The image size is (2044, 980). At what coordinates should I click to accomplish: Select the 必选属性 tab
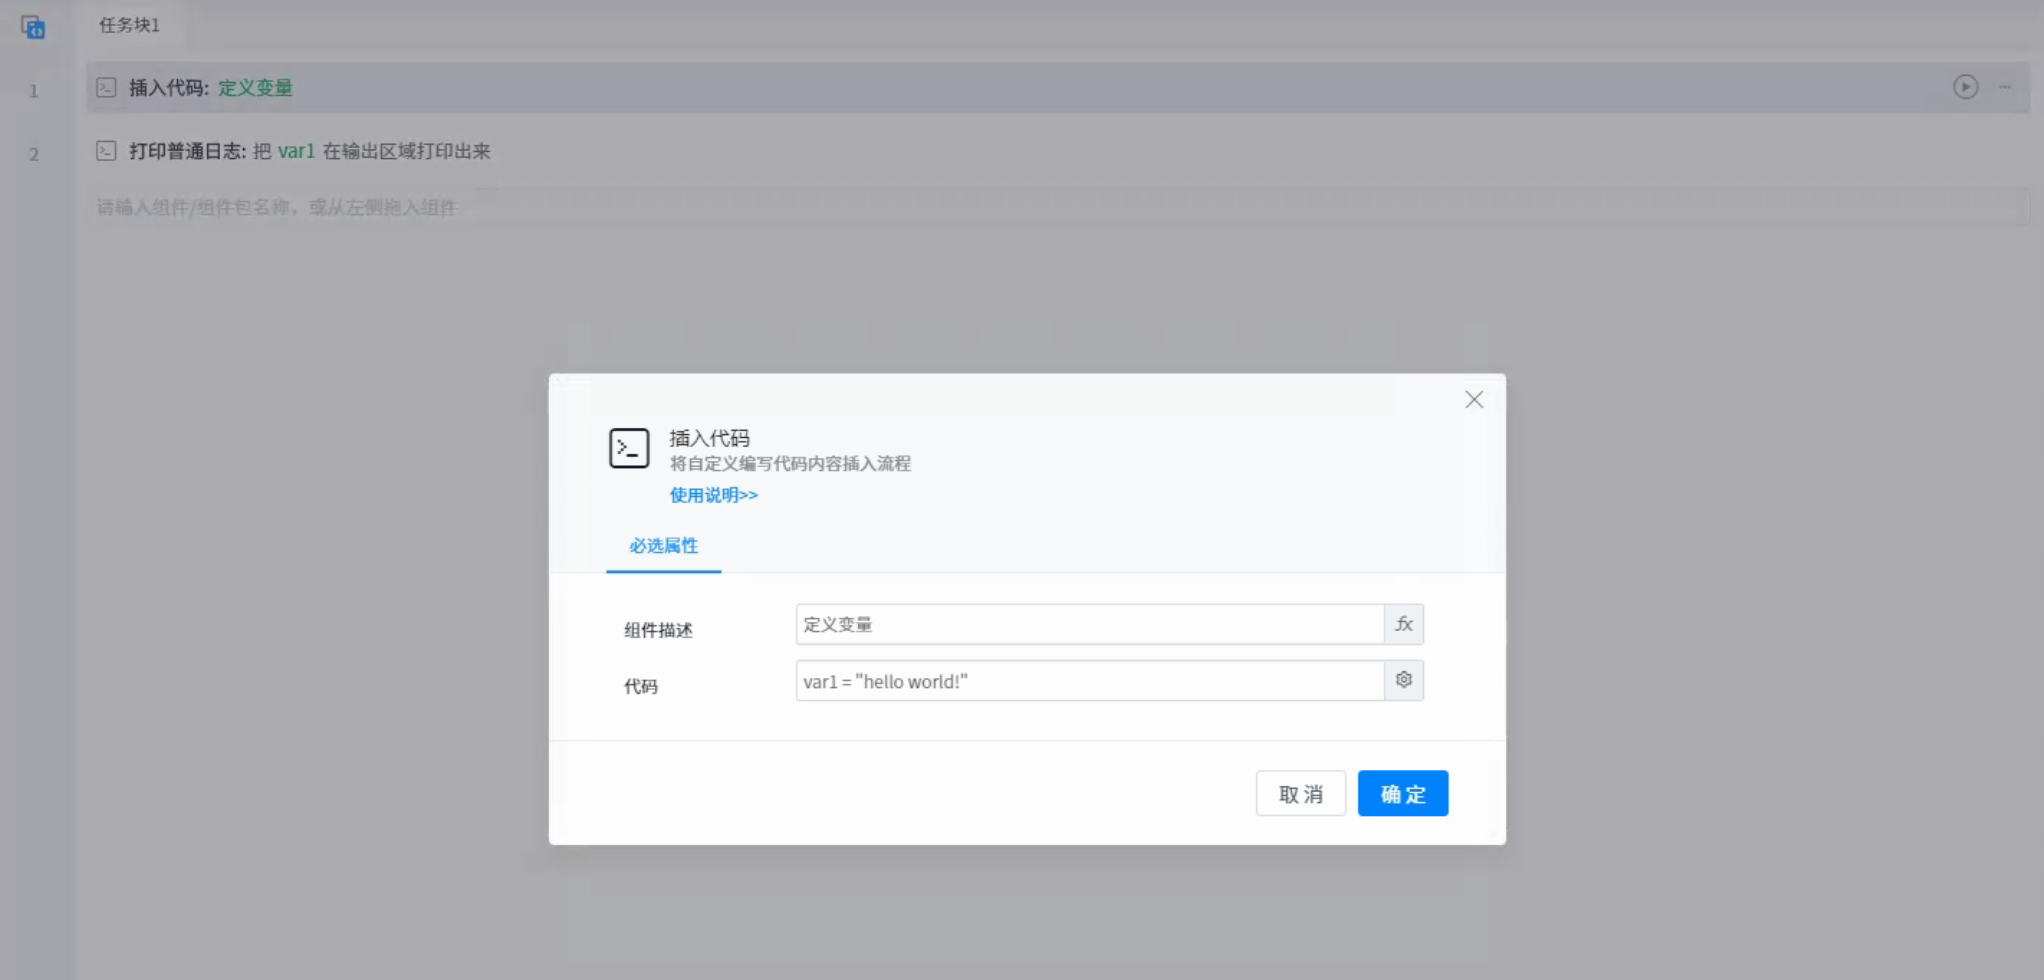tap(663, 546)
